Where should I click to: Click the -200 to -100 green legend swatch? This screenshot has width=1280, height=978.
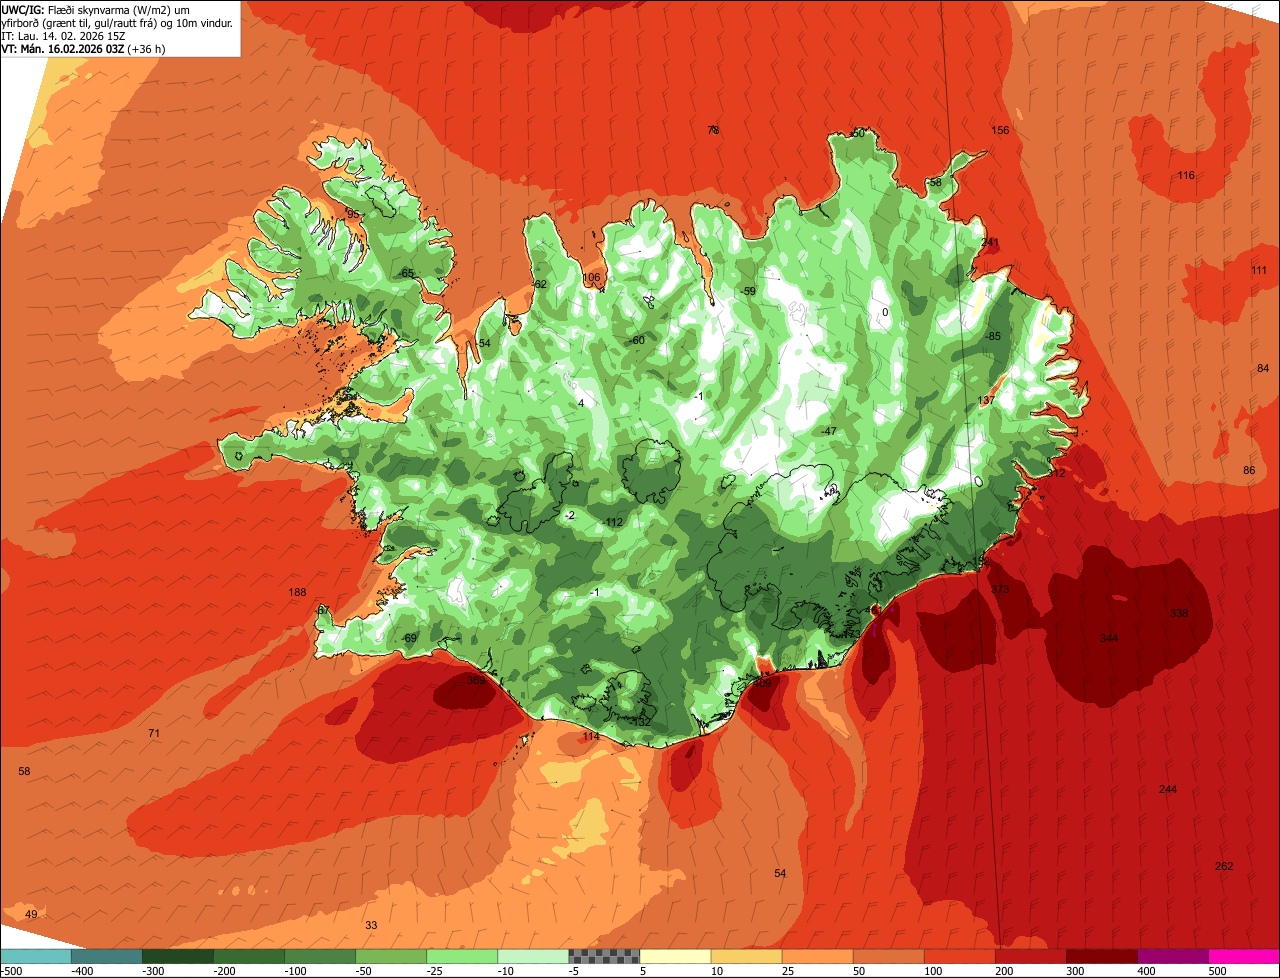click(x=249, y=956)
